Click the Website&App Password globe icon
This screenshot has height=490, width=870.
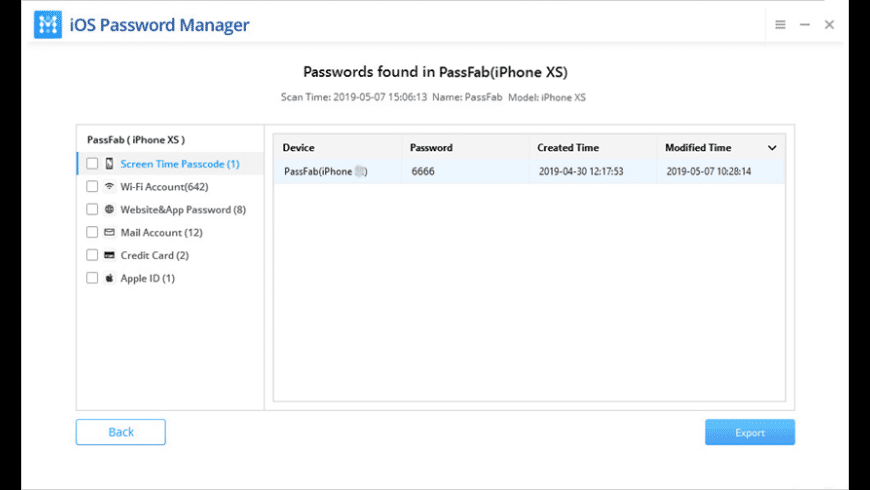[x=109, y=210]
